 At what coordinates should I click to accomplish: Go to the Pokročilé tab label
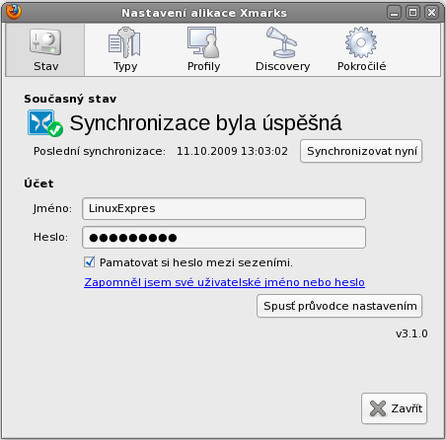tap(361, 66)
